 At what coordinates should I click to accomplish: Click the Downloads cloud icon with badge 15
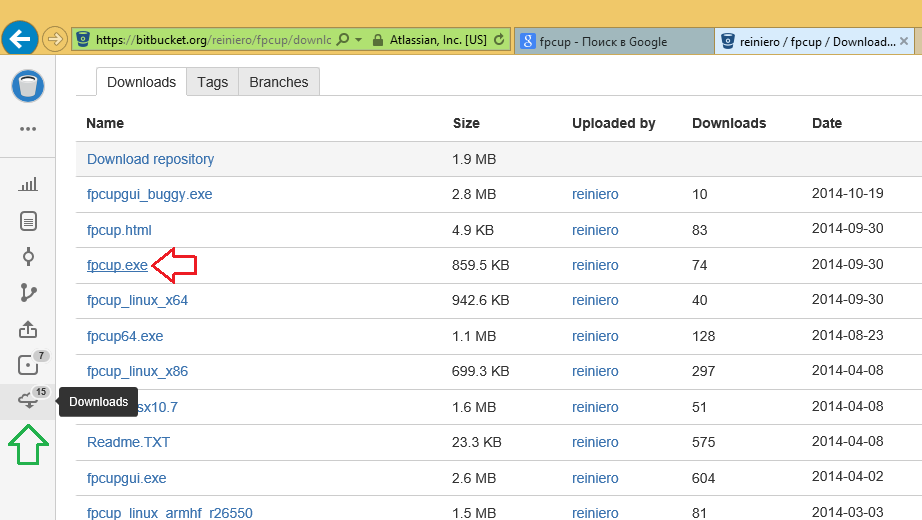point(28,402)
